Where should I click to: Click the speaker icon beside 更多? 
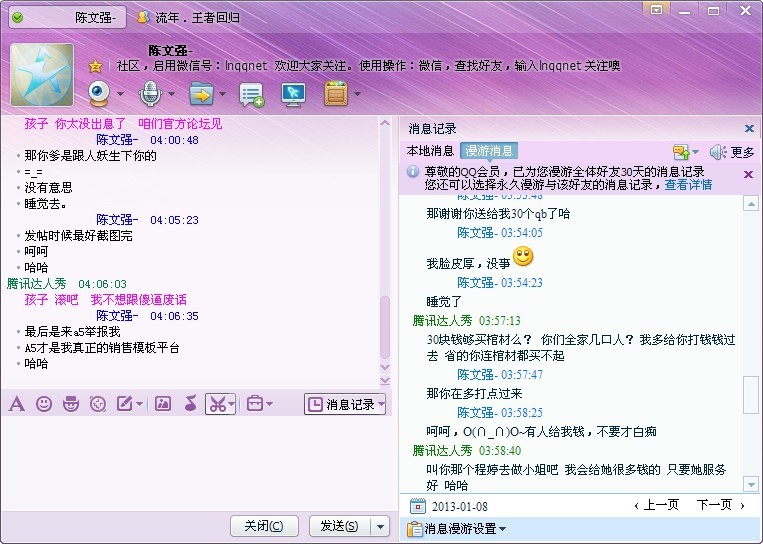pos(718,152)
